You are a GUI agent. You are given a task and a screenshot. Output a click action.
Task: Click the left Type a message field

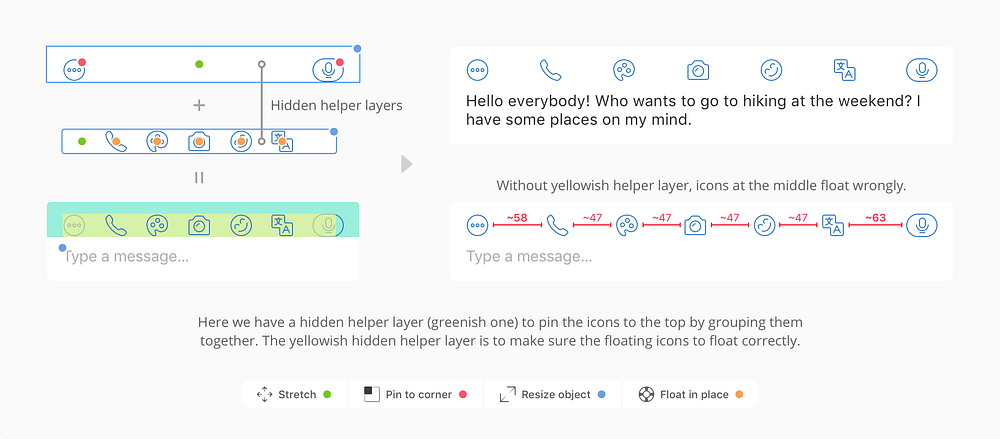pos(203,258)
